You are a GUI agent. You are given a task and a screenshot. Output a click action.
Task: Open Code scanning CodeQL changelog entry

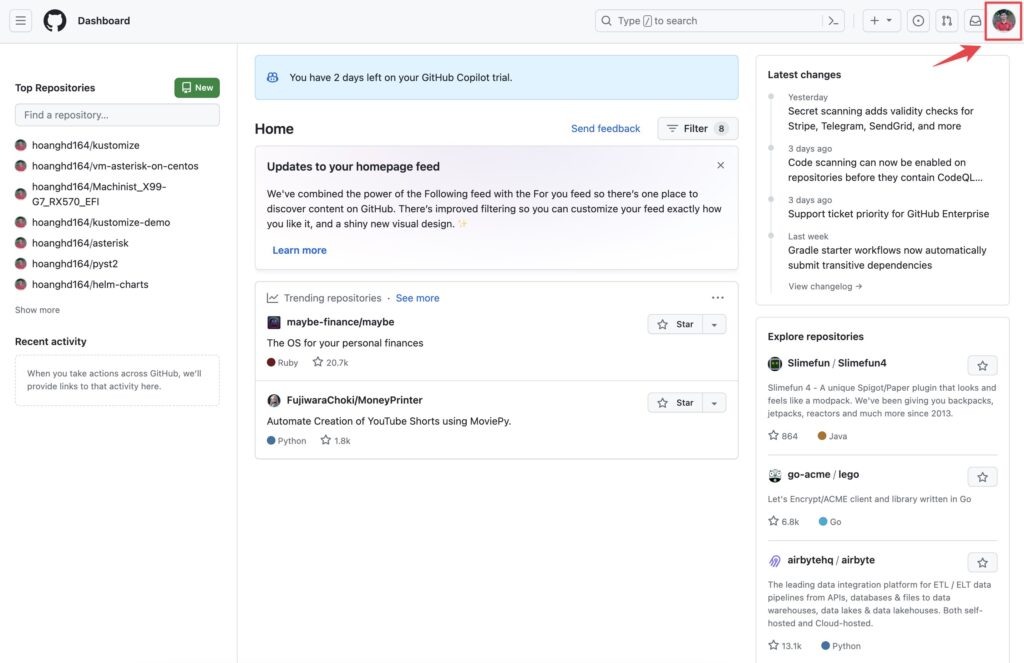(x=885, y=170)
